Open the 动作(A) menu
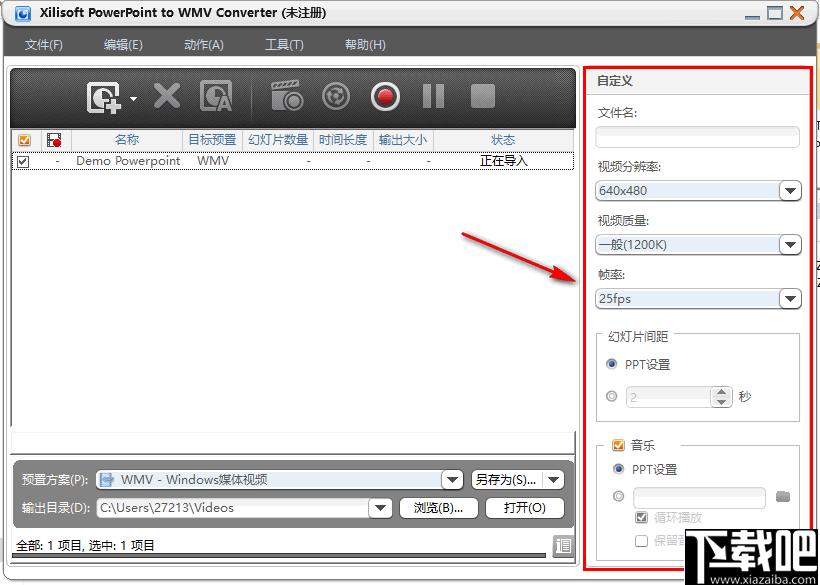 click(x=204, y=45)
